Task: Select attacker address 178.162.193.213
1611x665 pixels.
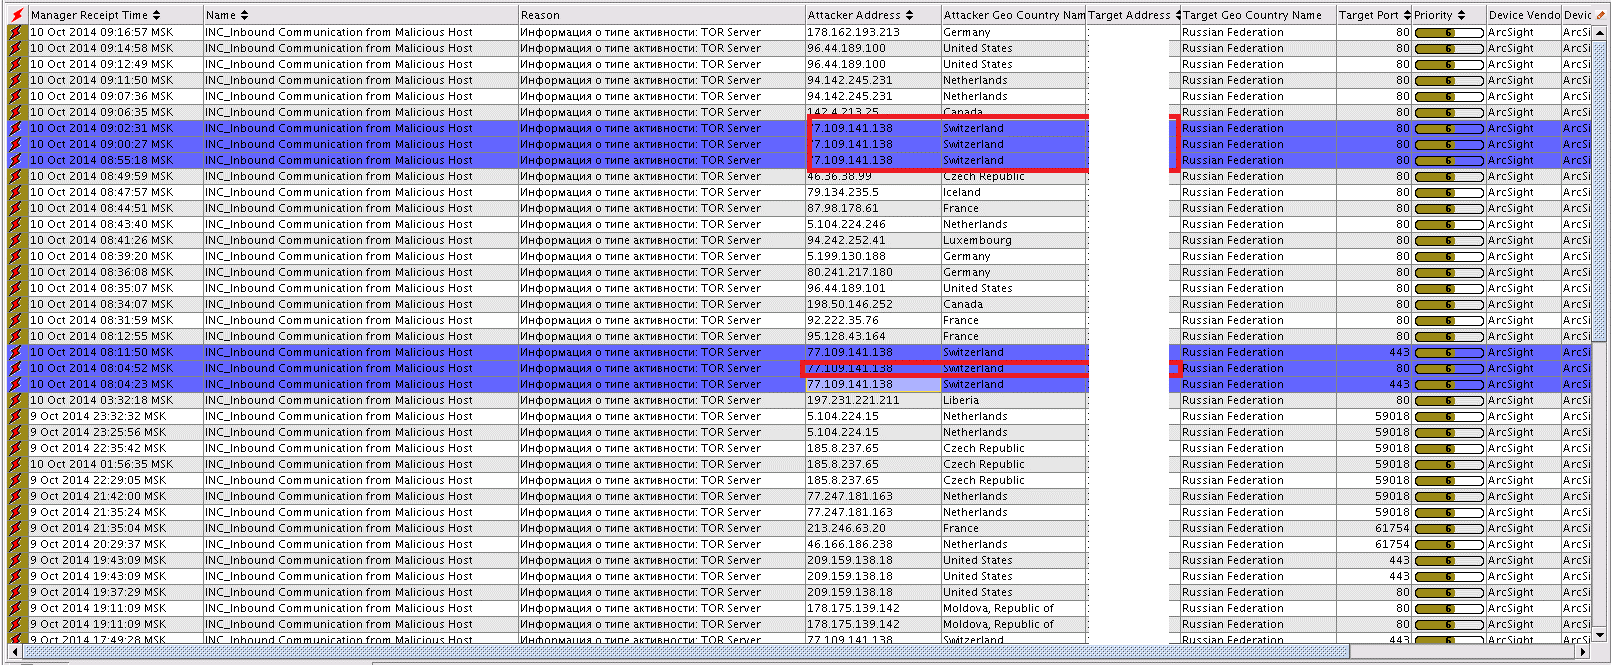Action: (x=853, y=32)
